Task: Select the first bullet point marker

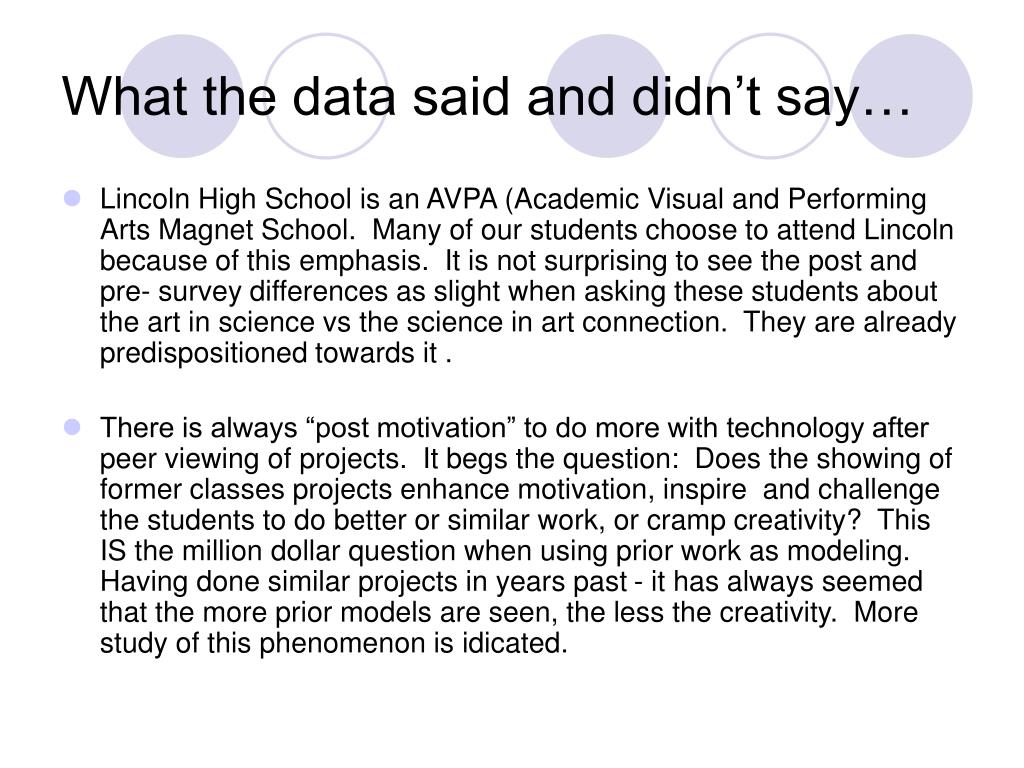Action: [x=72, y=198]
